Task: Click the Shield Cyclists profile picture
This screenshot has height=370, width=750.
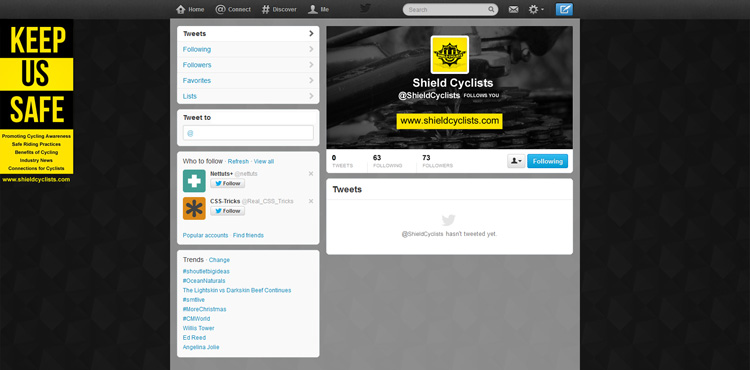Action: [x=450, y=54]
